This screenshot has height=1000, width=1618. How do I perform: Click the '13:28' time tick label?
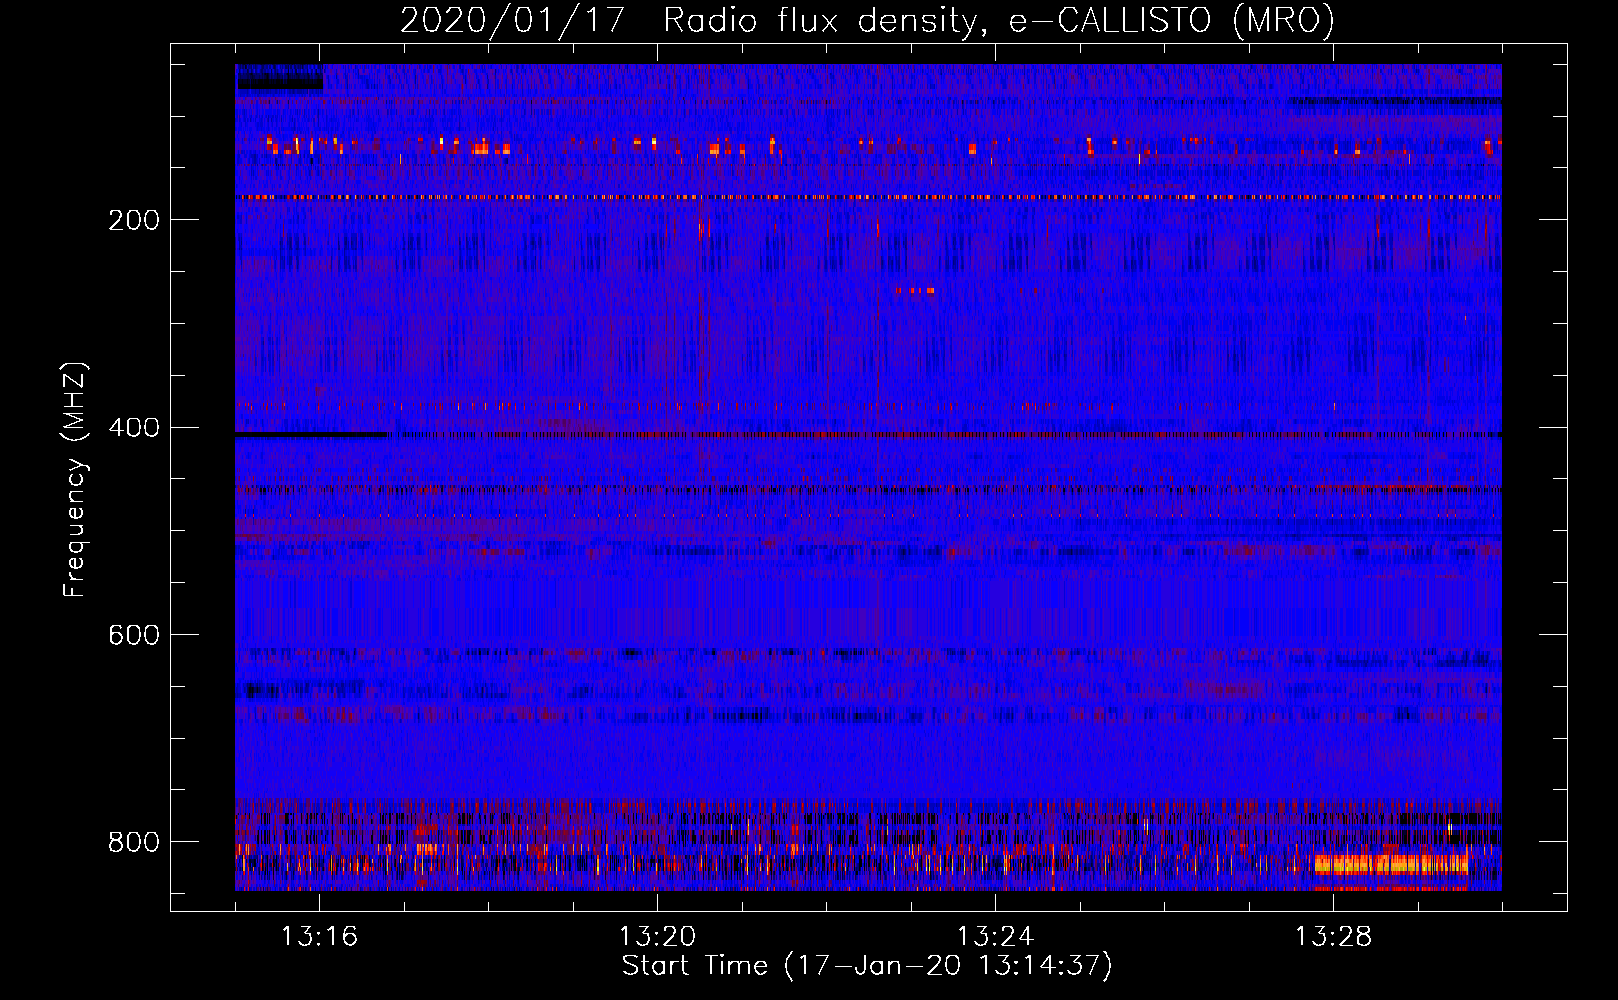click(x=1333, y=937)
